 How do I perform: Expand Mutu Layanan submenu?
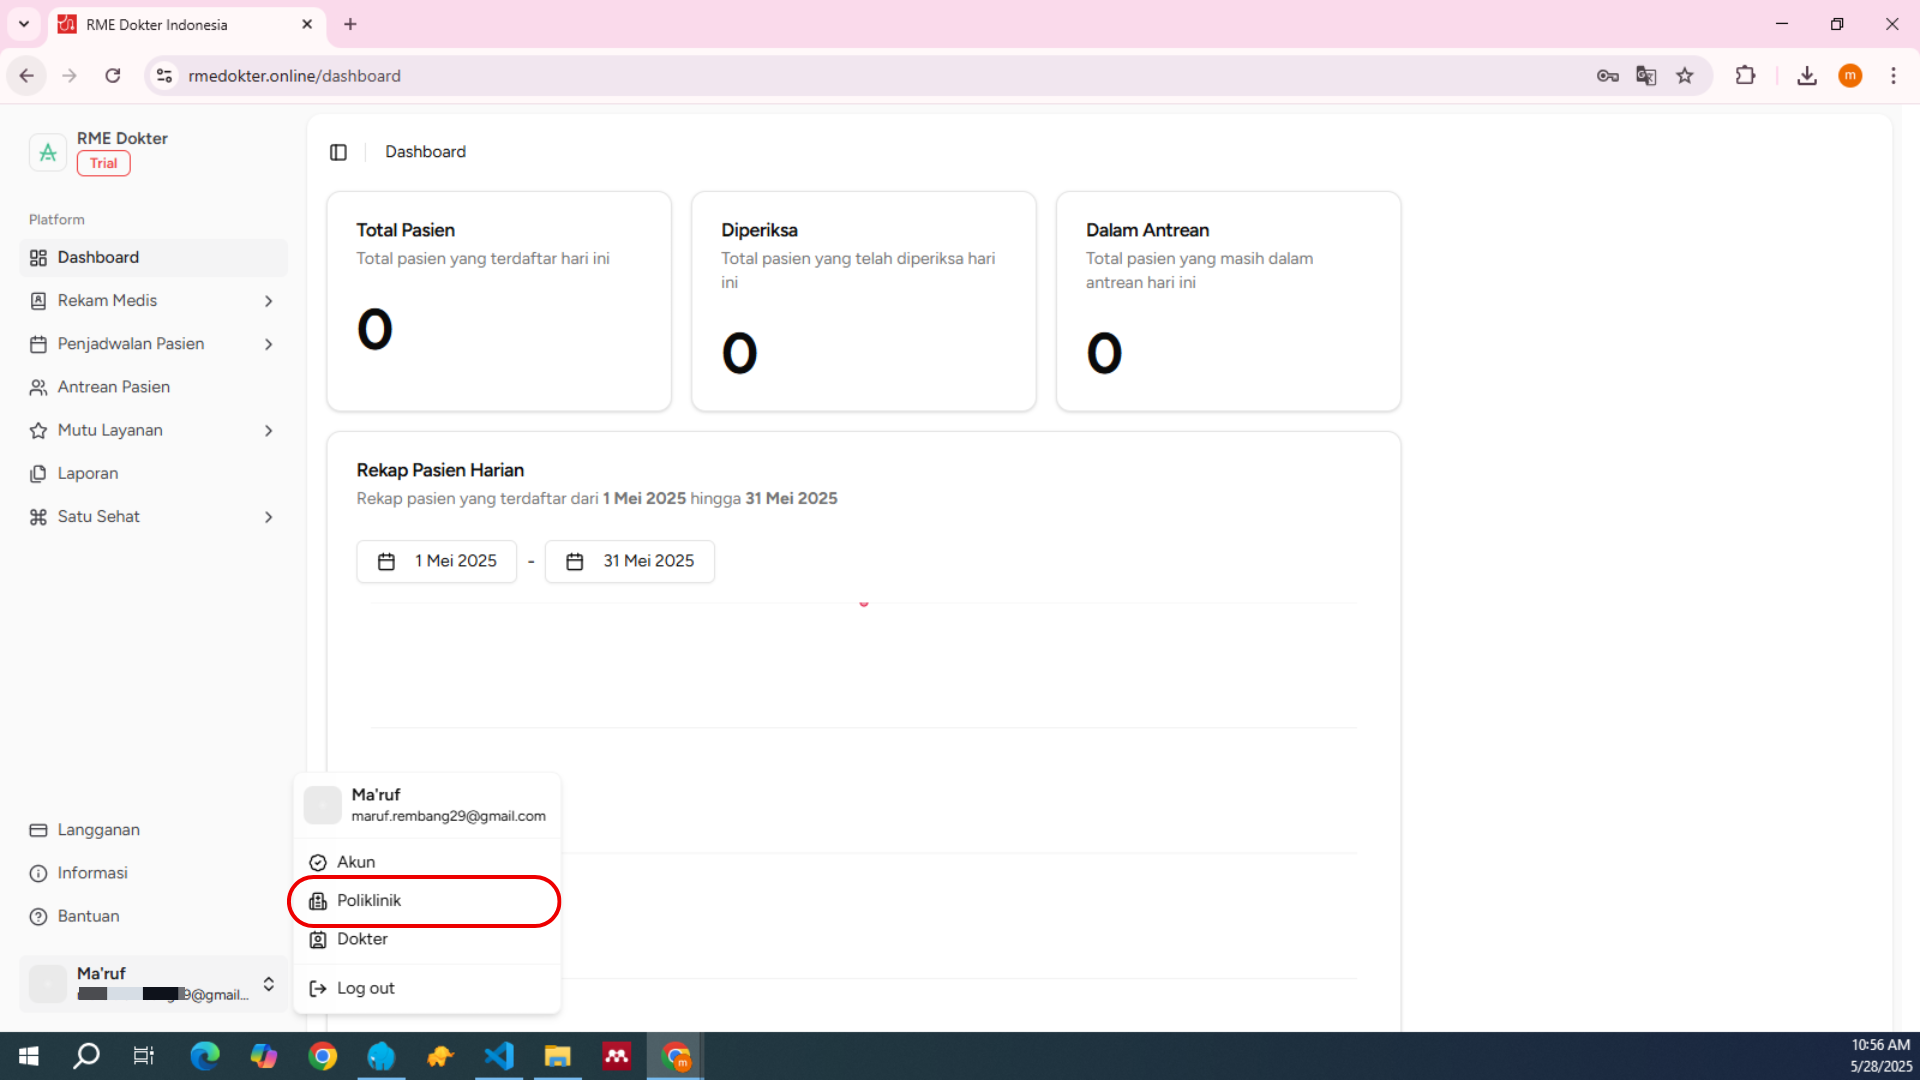pos(268,431)
